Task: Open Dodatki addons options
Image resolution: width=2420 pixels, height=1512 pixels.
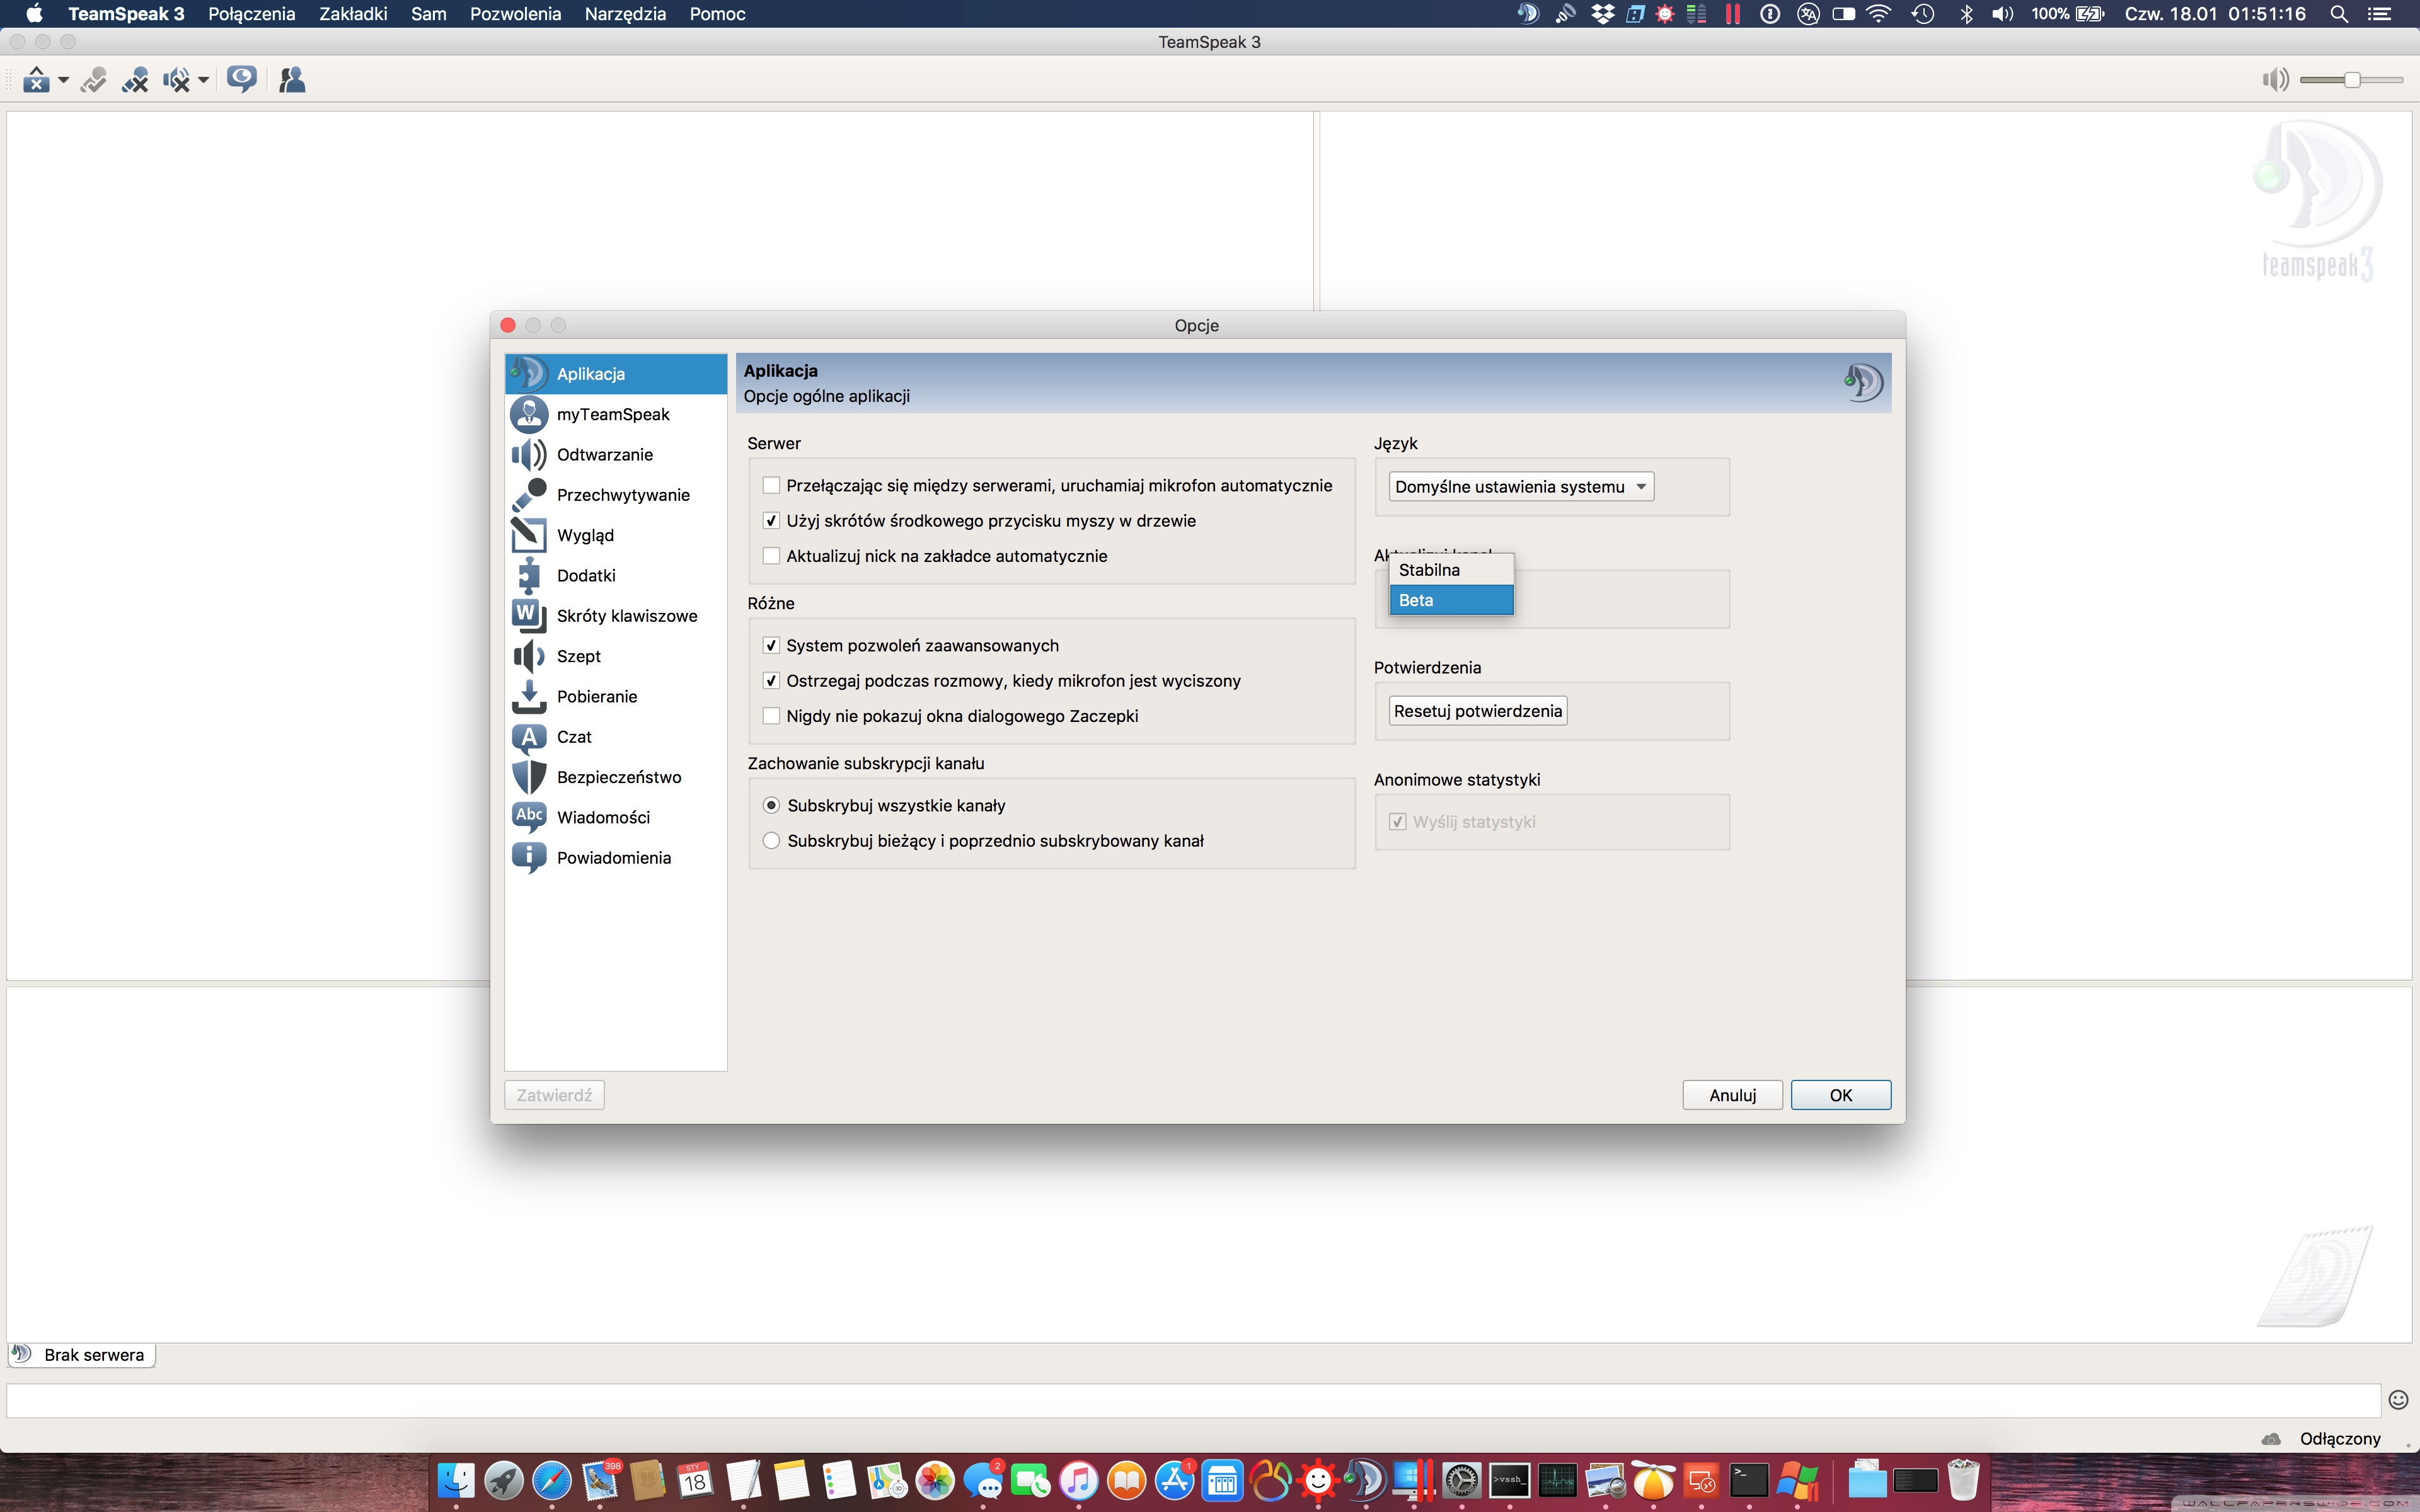Action: [616, 575]
